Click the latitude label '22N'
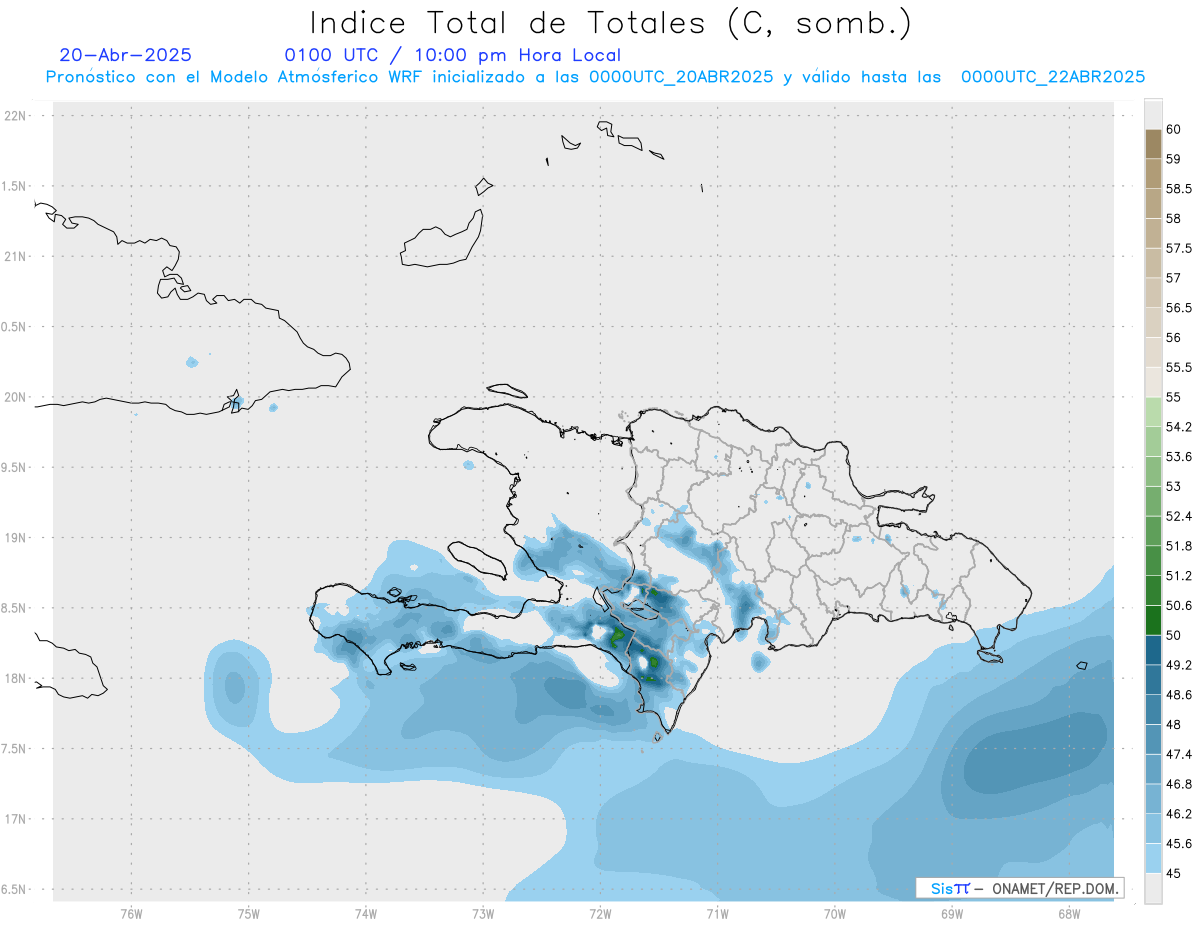 [15, 116]
